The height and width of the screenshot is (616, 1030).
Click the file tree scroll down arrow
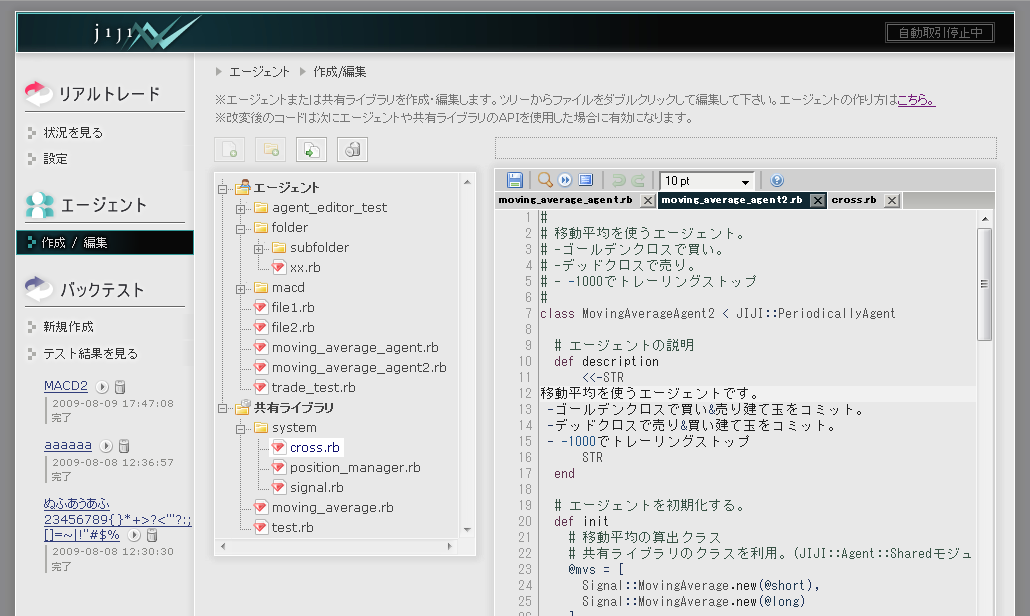(x=467, y=530)
